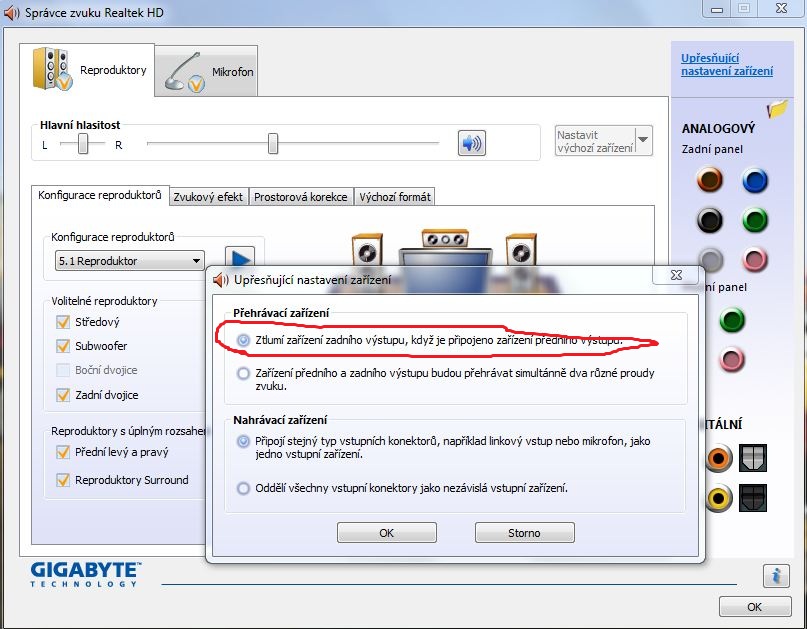Switch to the Reproduktory device tab

point(87,70)
